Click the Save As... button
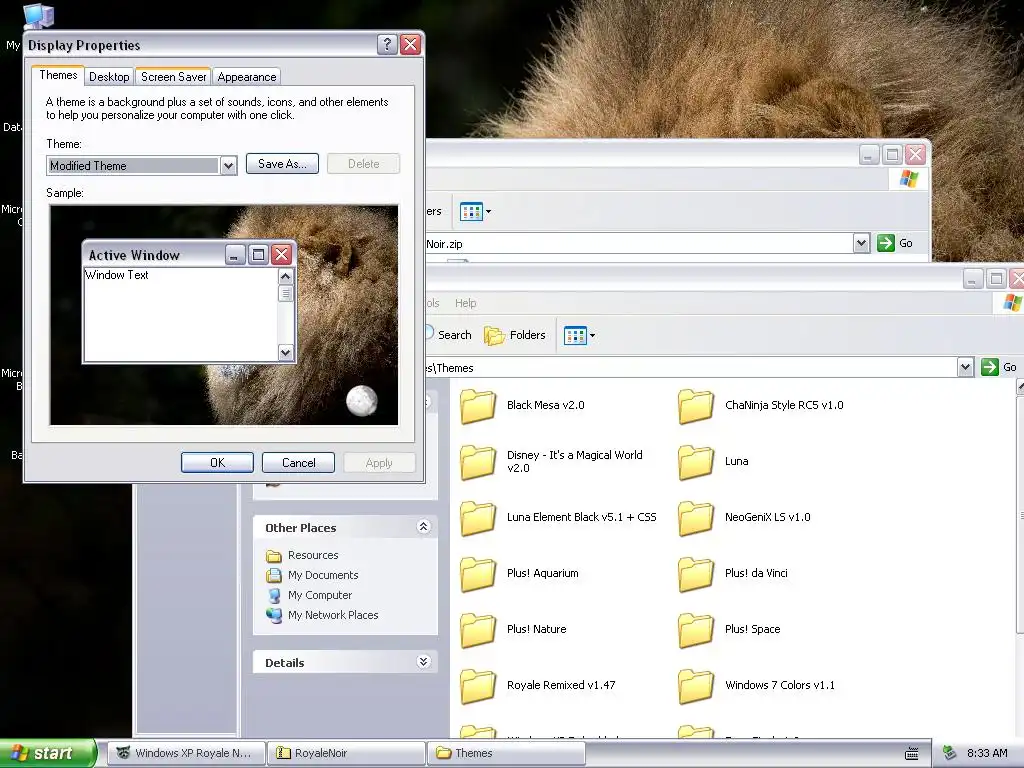1024x768 pixels. click(x=282, y=164)
